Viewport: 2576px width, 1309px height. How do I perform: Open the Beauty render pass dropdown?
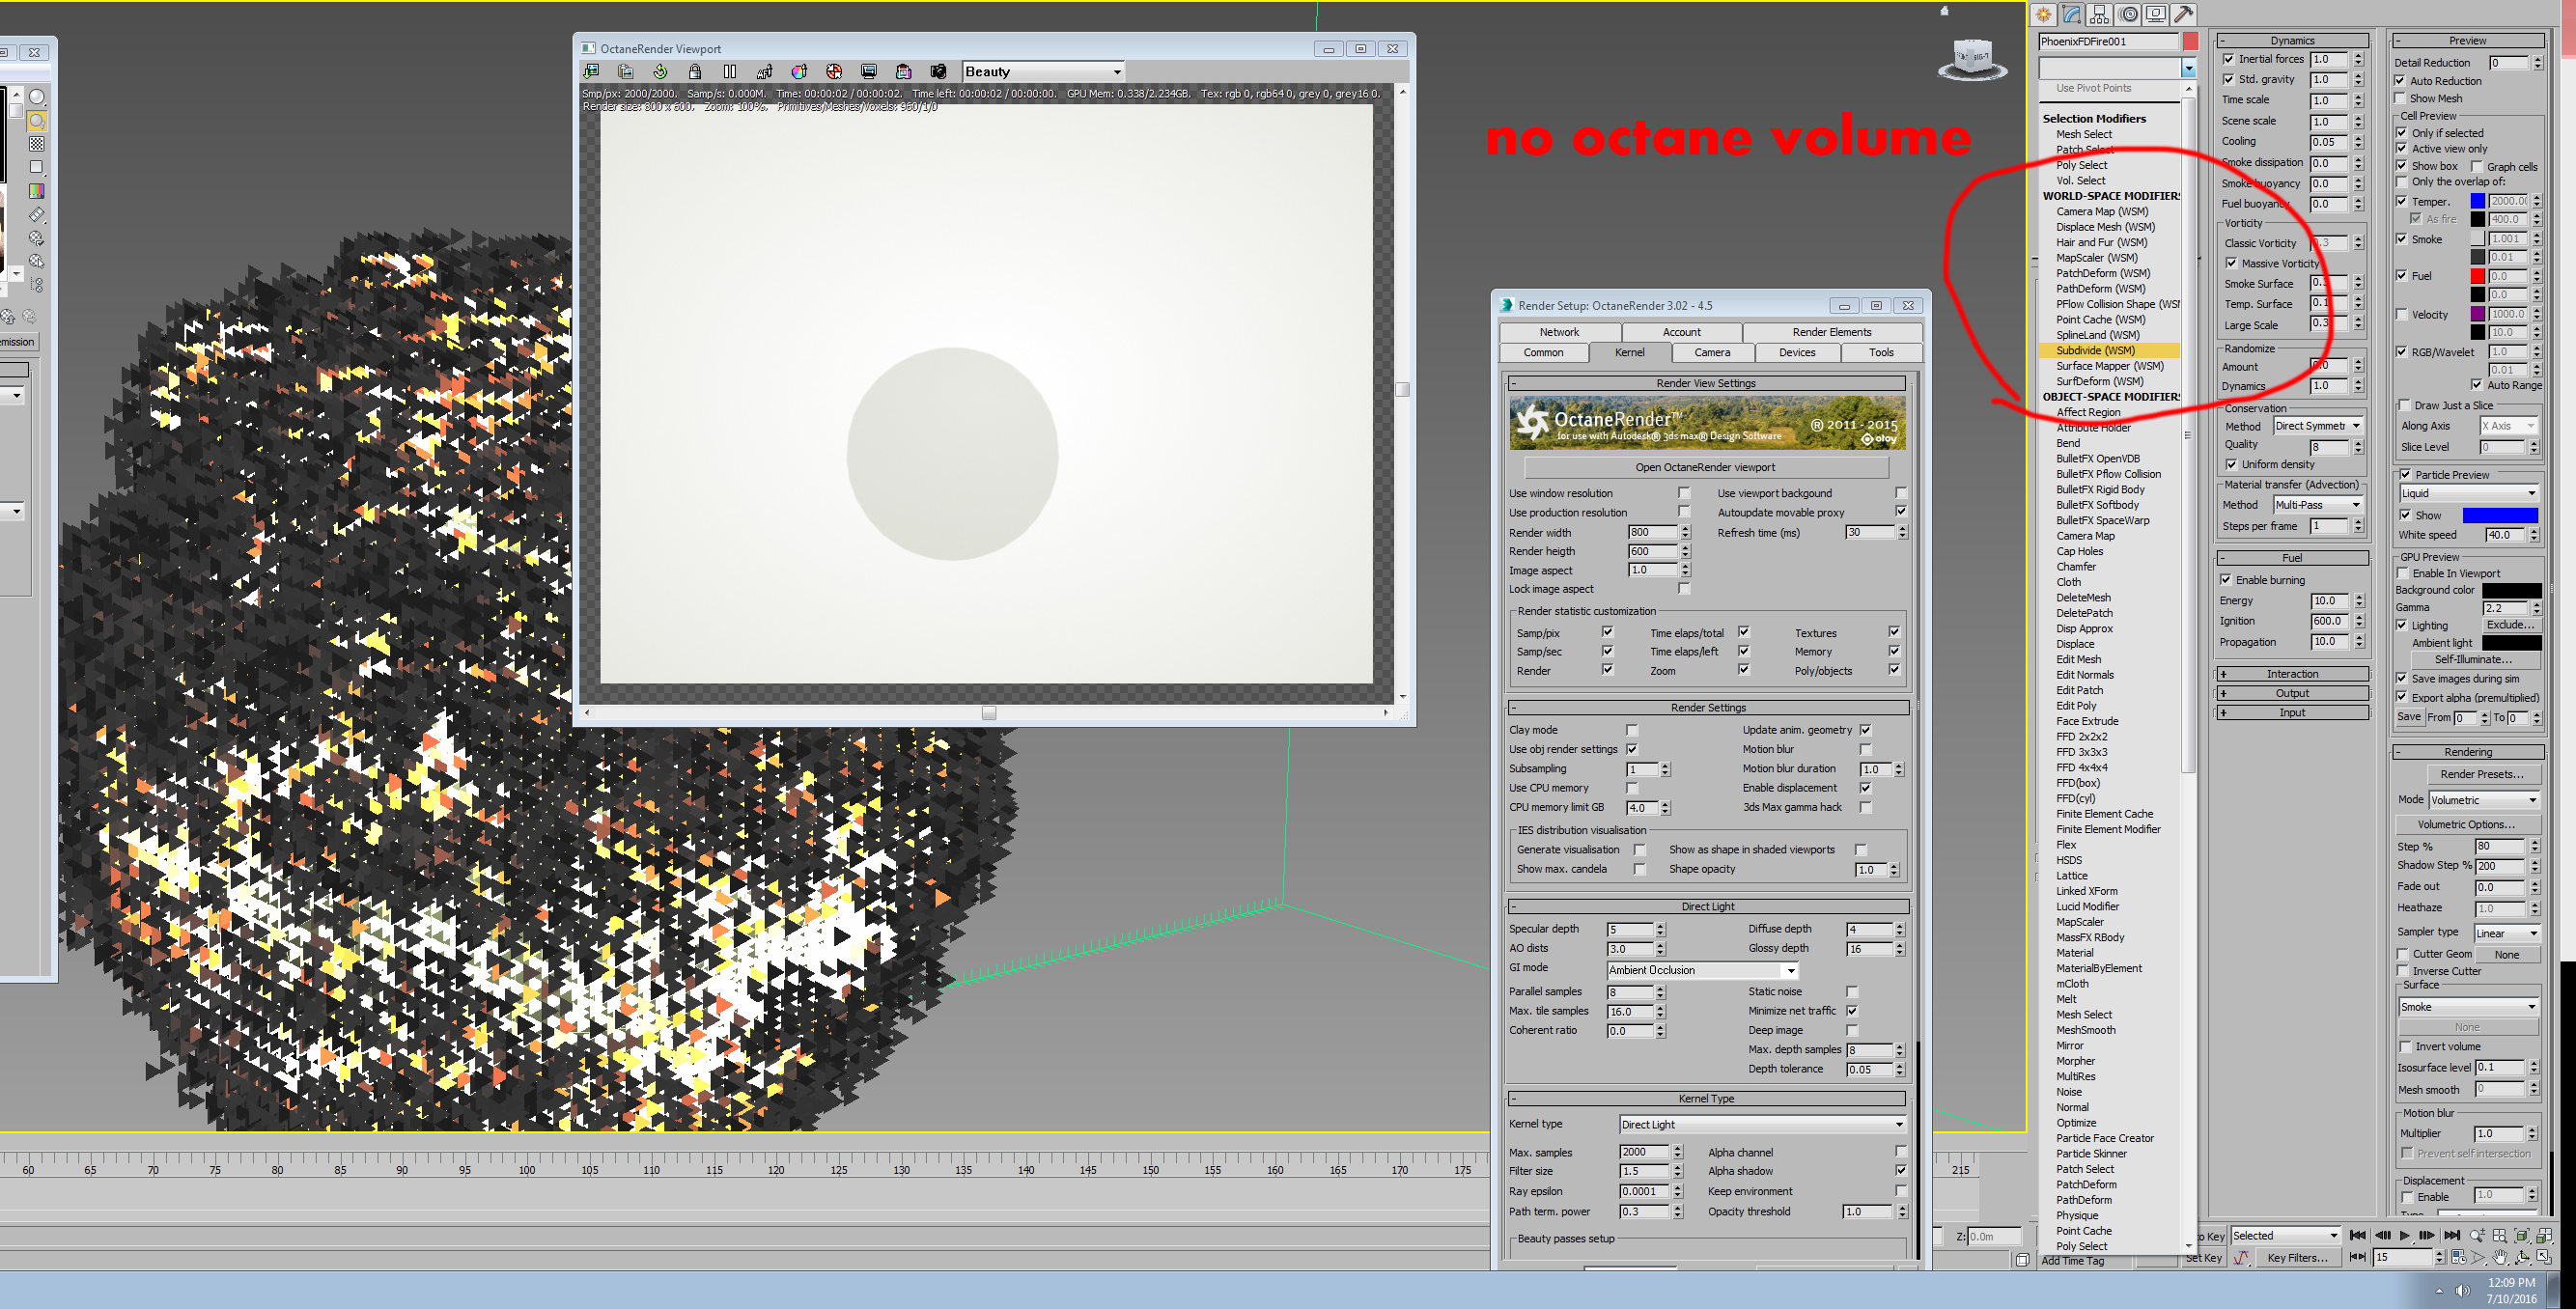(1043, 72)
